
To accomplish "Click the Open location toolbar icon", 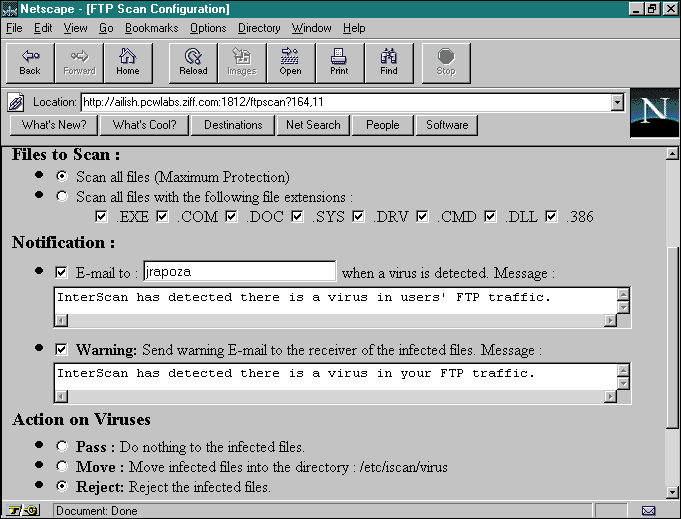I will [x=290, y=62].
